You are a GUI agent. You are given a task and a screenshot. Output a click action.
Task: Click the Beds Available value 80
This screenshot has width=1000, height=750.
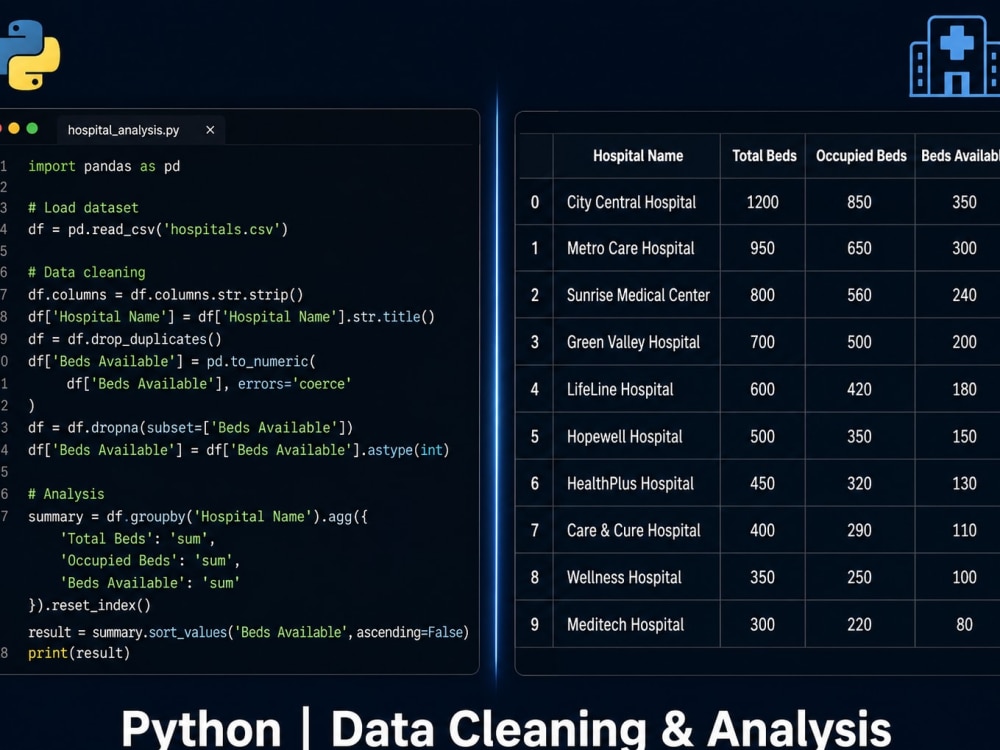tap(964, 624)
